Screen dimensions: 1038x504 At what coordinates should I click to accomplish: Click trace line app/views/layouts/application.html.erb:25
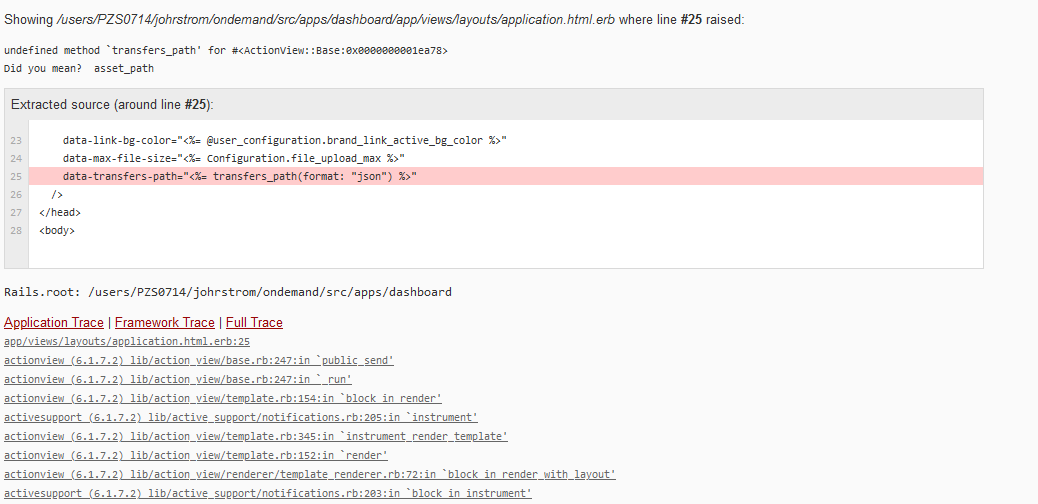pyautogui.click(x=127, y=342)
